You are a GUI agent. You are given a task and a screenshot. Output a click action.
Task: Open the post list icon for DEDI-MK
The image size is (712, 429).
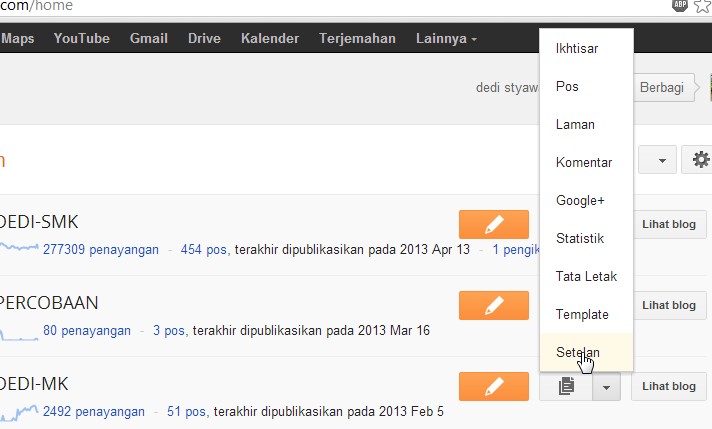click(x=566, y=386)
